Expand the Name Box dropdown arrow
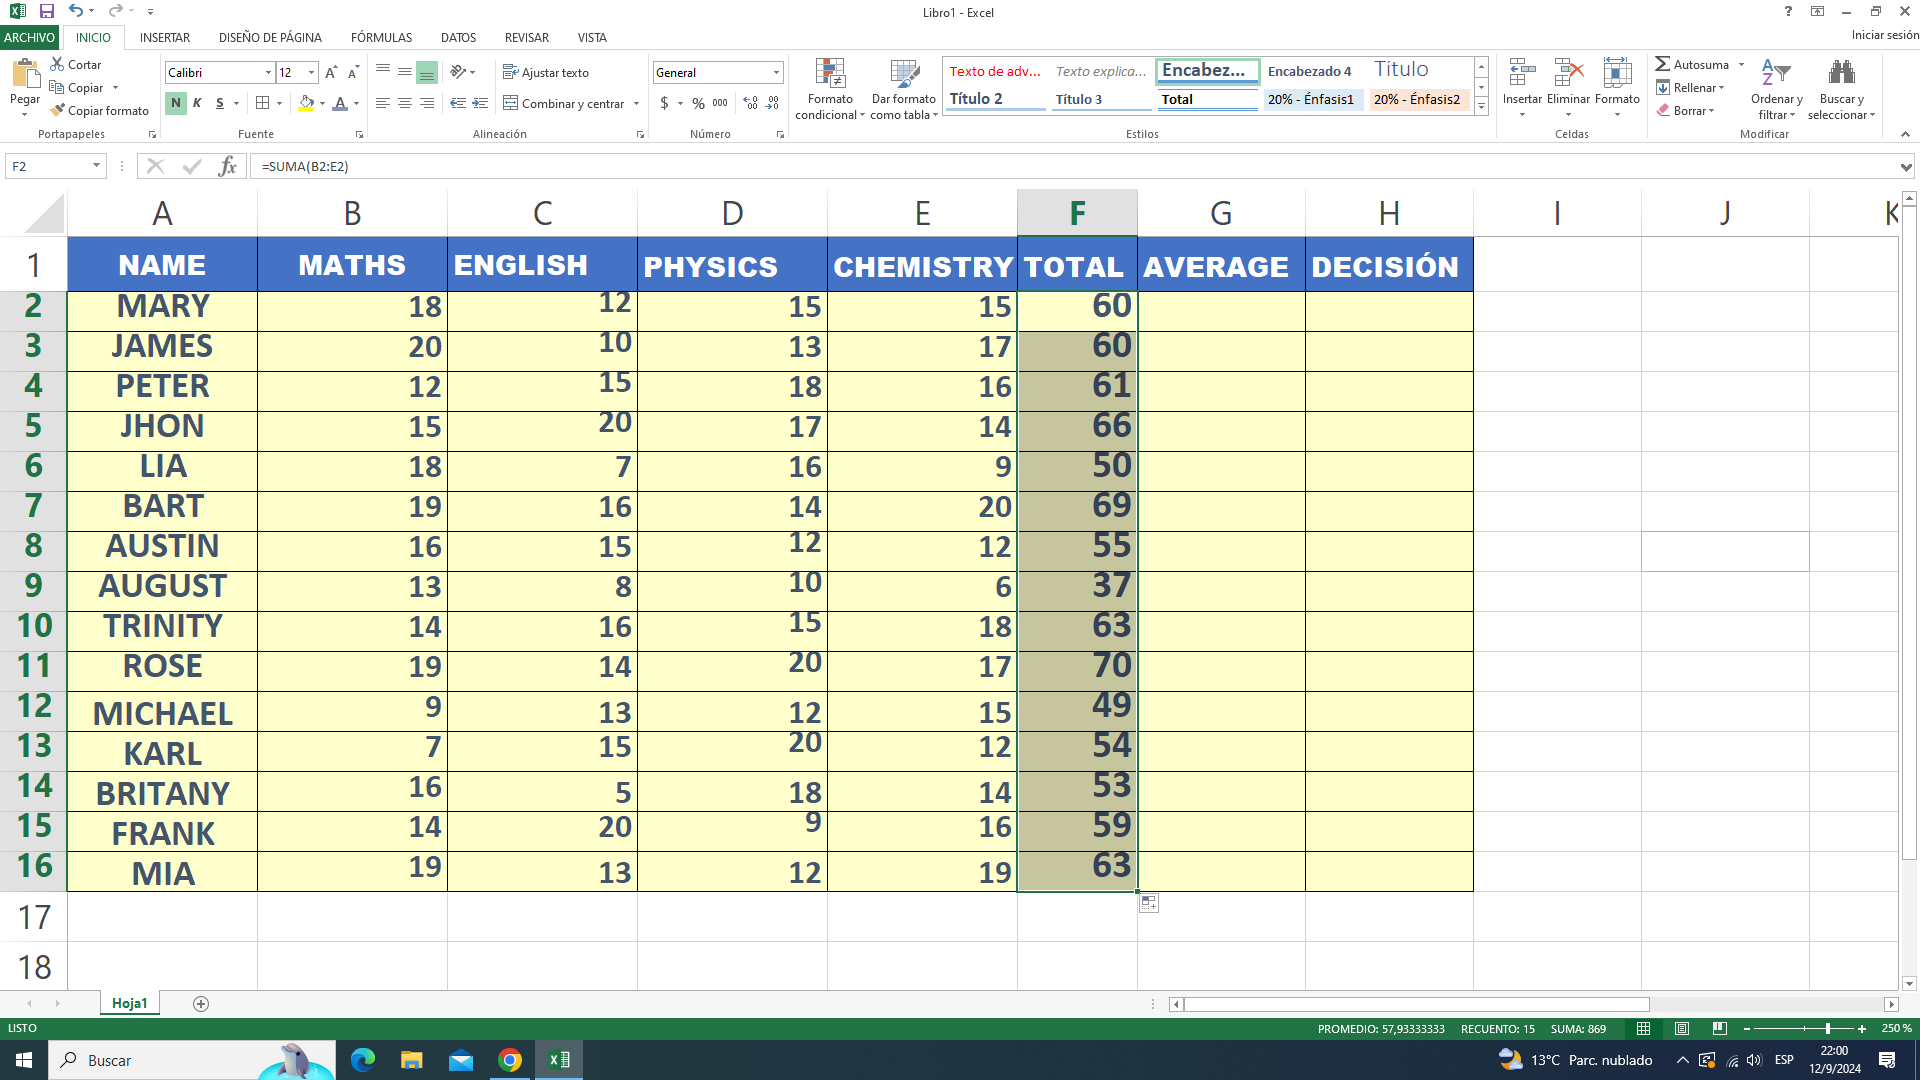Image resolution: width=1920 pixels, height=1080 pixels. point(96,166)
